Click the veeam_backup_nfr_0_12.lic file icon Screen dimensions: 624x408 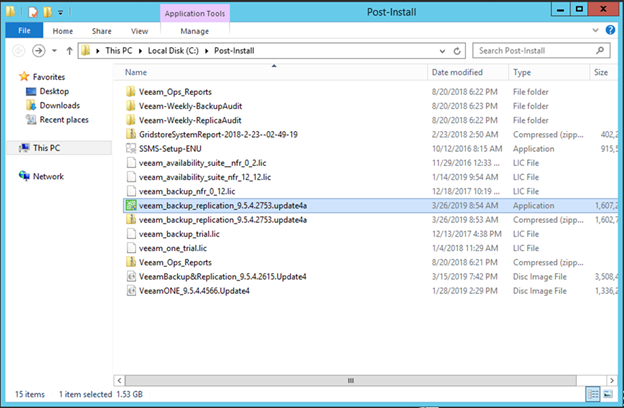pyautogui.click(x=131, y=191)
